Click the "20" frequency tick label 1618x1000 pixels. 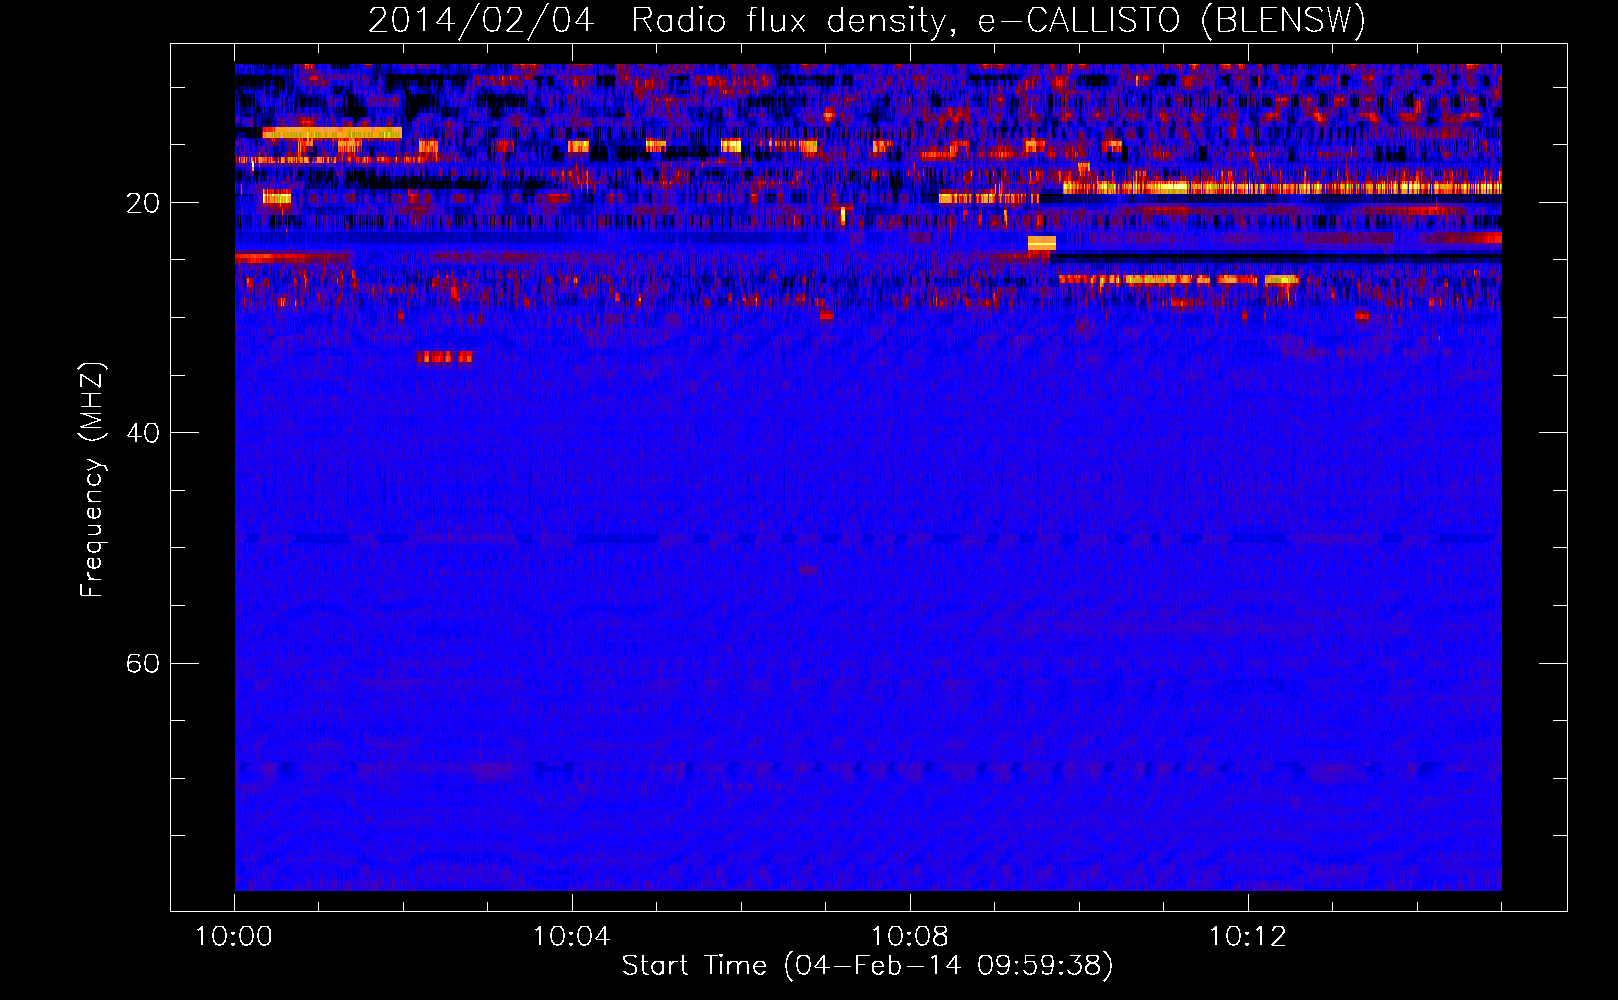(143, 203)
